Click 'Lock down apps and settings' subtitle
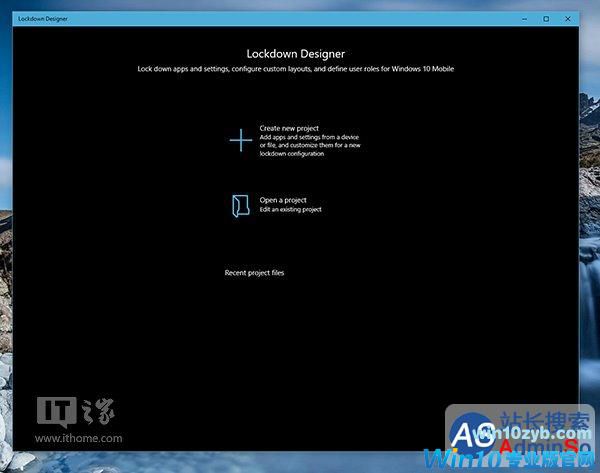 tap(295, 69)
